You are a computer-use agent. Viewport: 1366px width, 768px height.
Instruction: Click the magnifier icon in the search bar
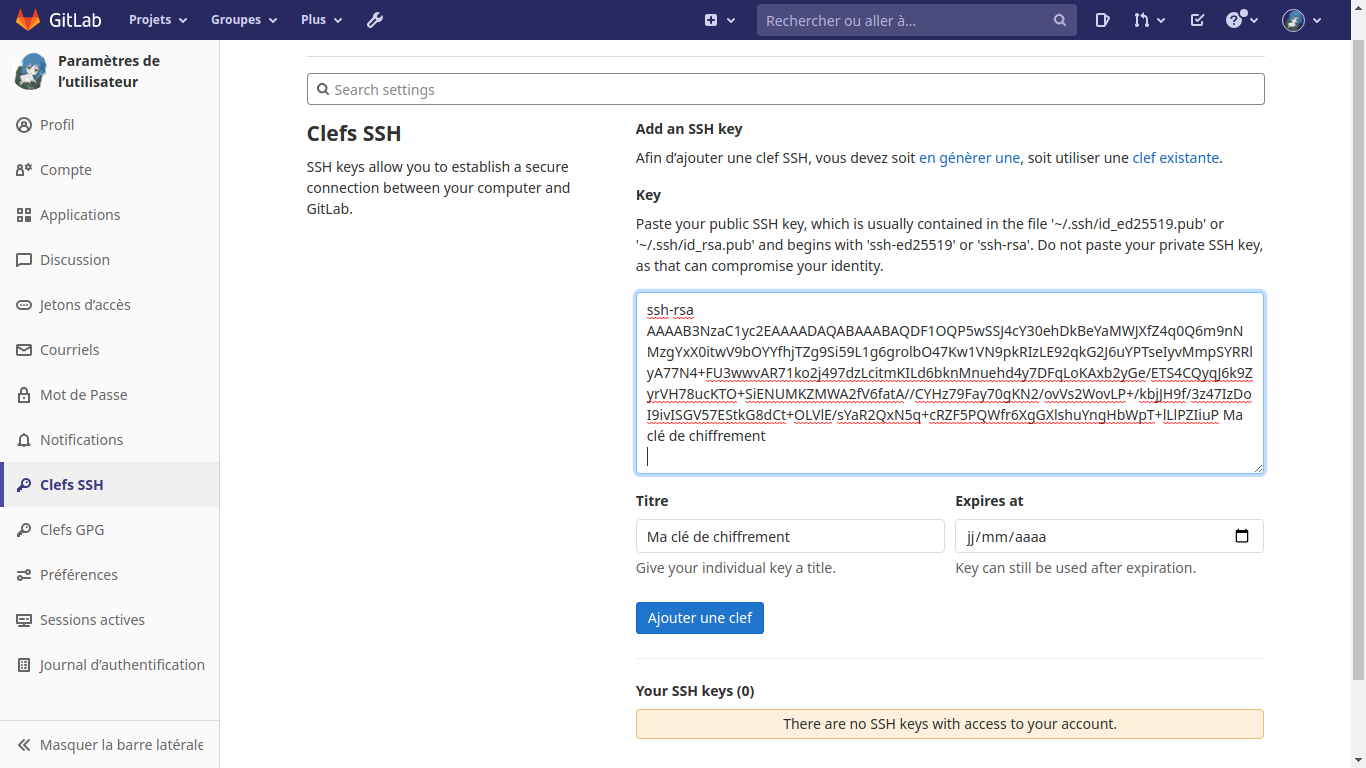(x=1059, y=20)
